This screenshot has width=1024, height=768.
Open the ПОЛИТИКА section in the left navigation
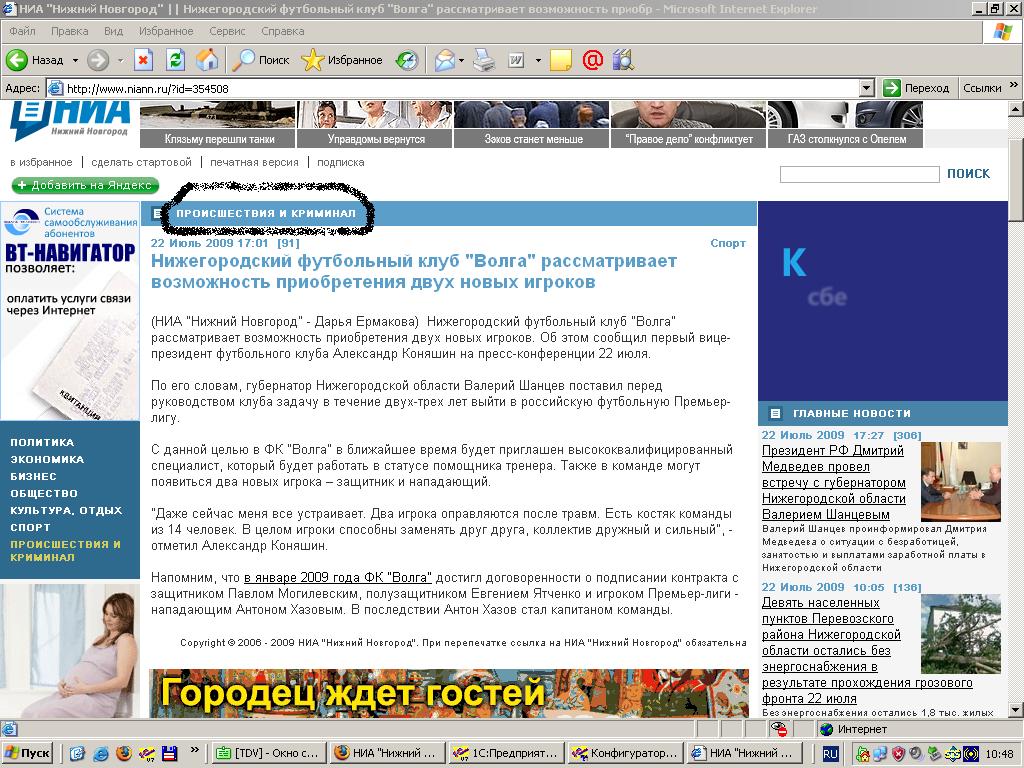coord(42,442)
